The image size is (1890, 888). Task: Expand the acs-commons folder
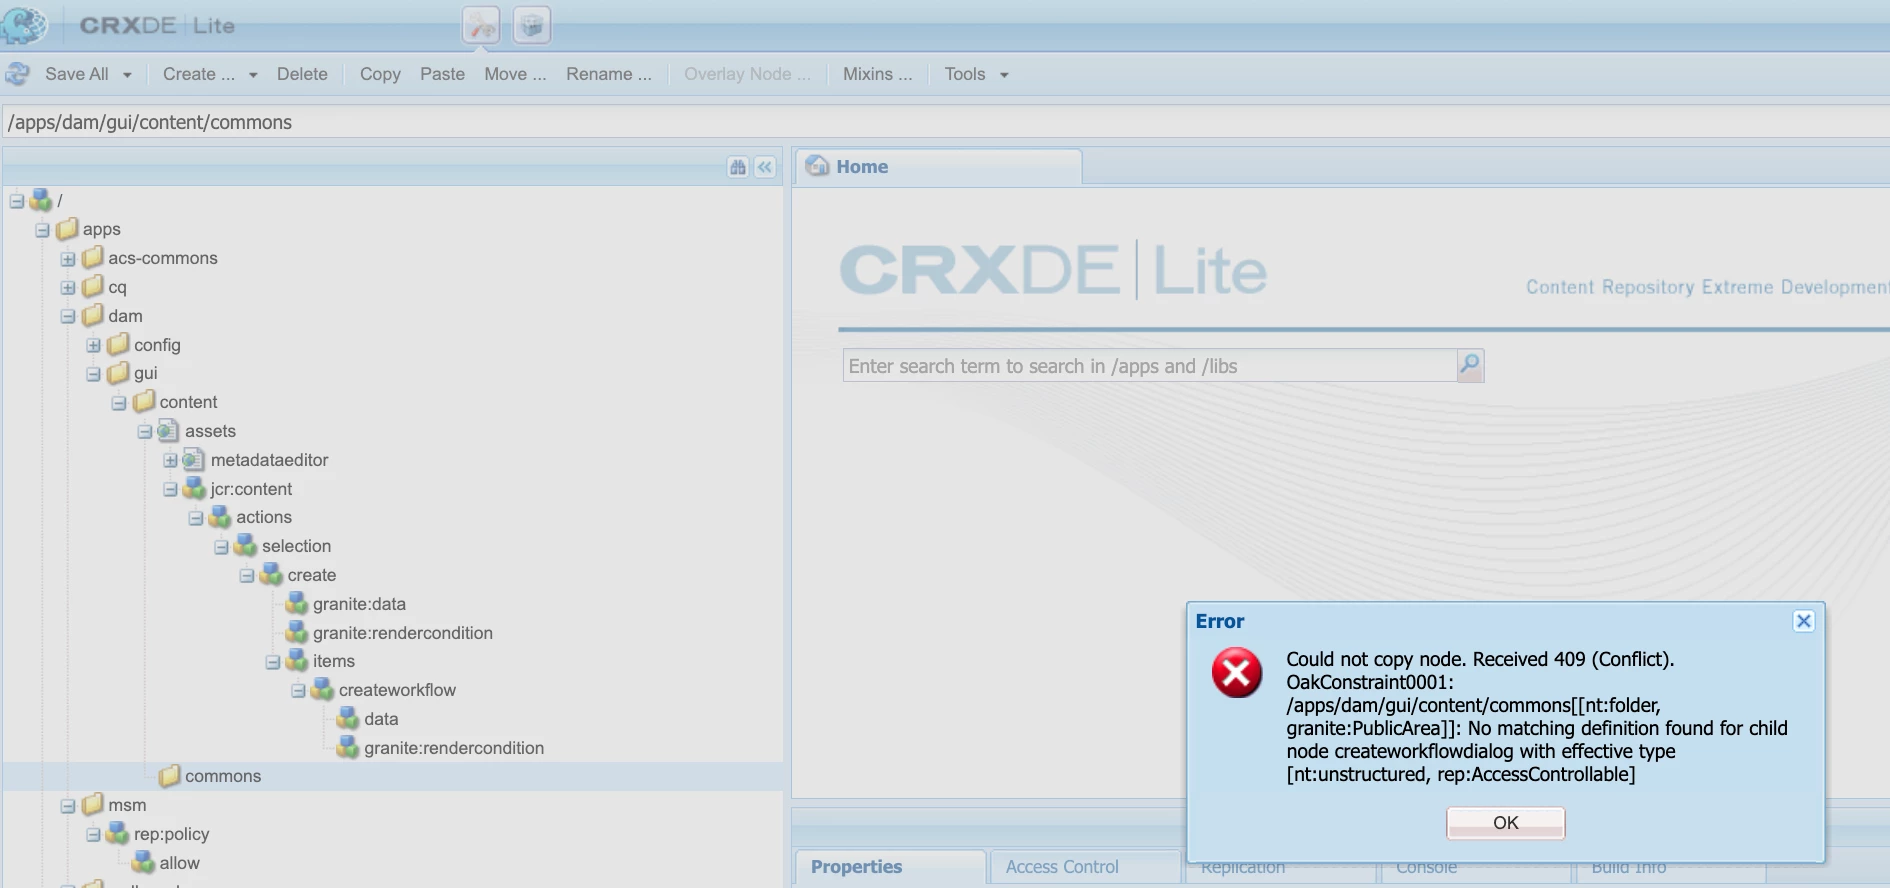68,259
